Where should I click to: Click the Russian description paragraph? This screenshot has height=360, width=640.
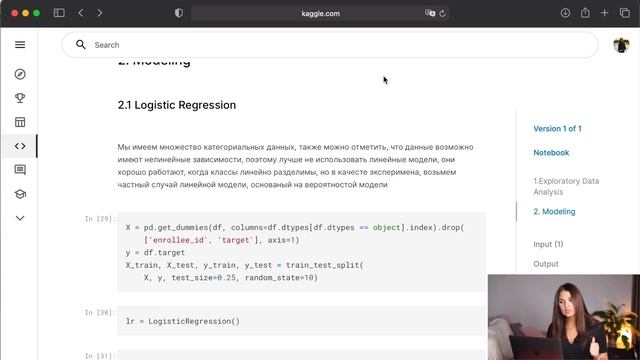(x=296, y=166)
